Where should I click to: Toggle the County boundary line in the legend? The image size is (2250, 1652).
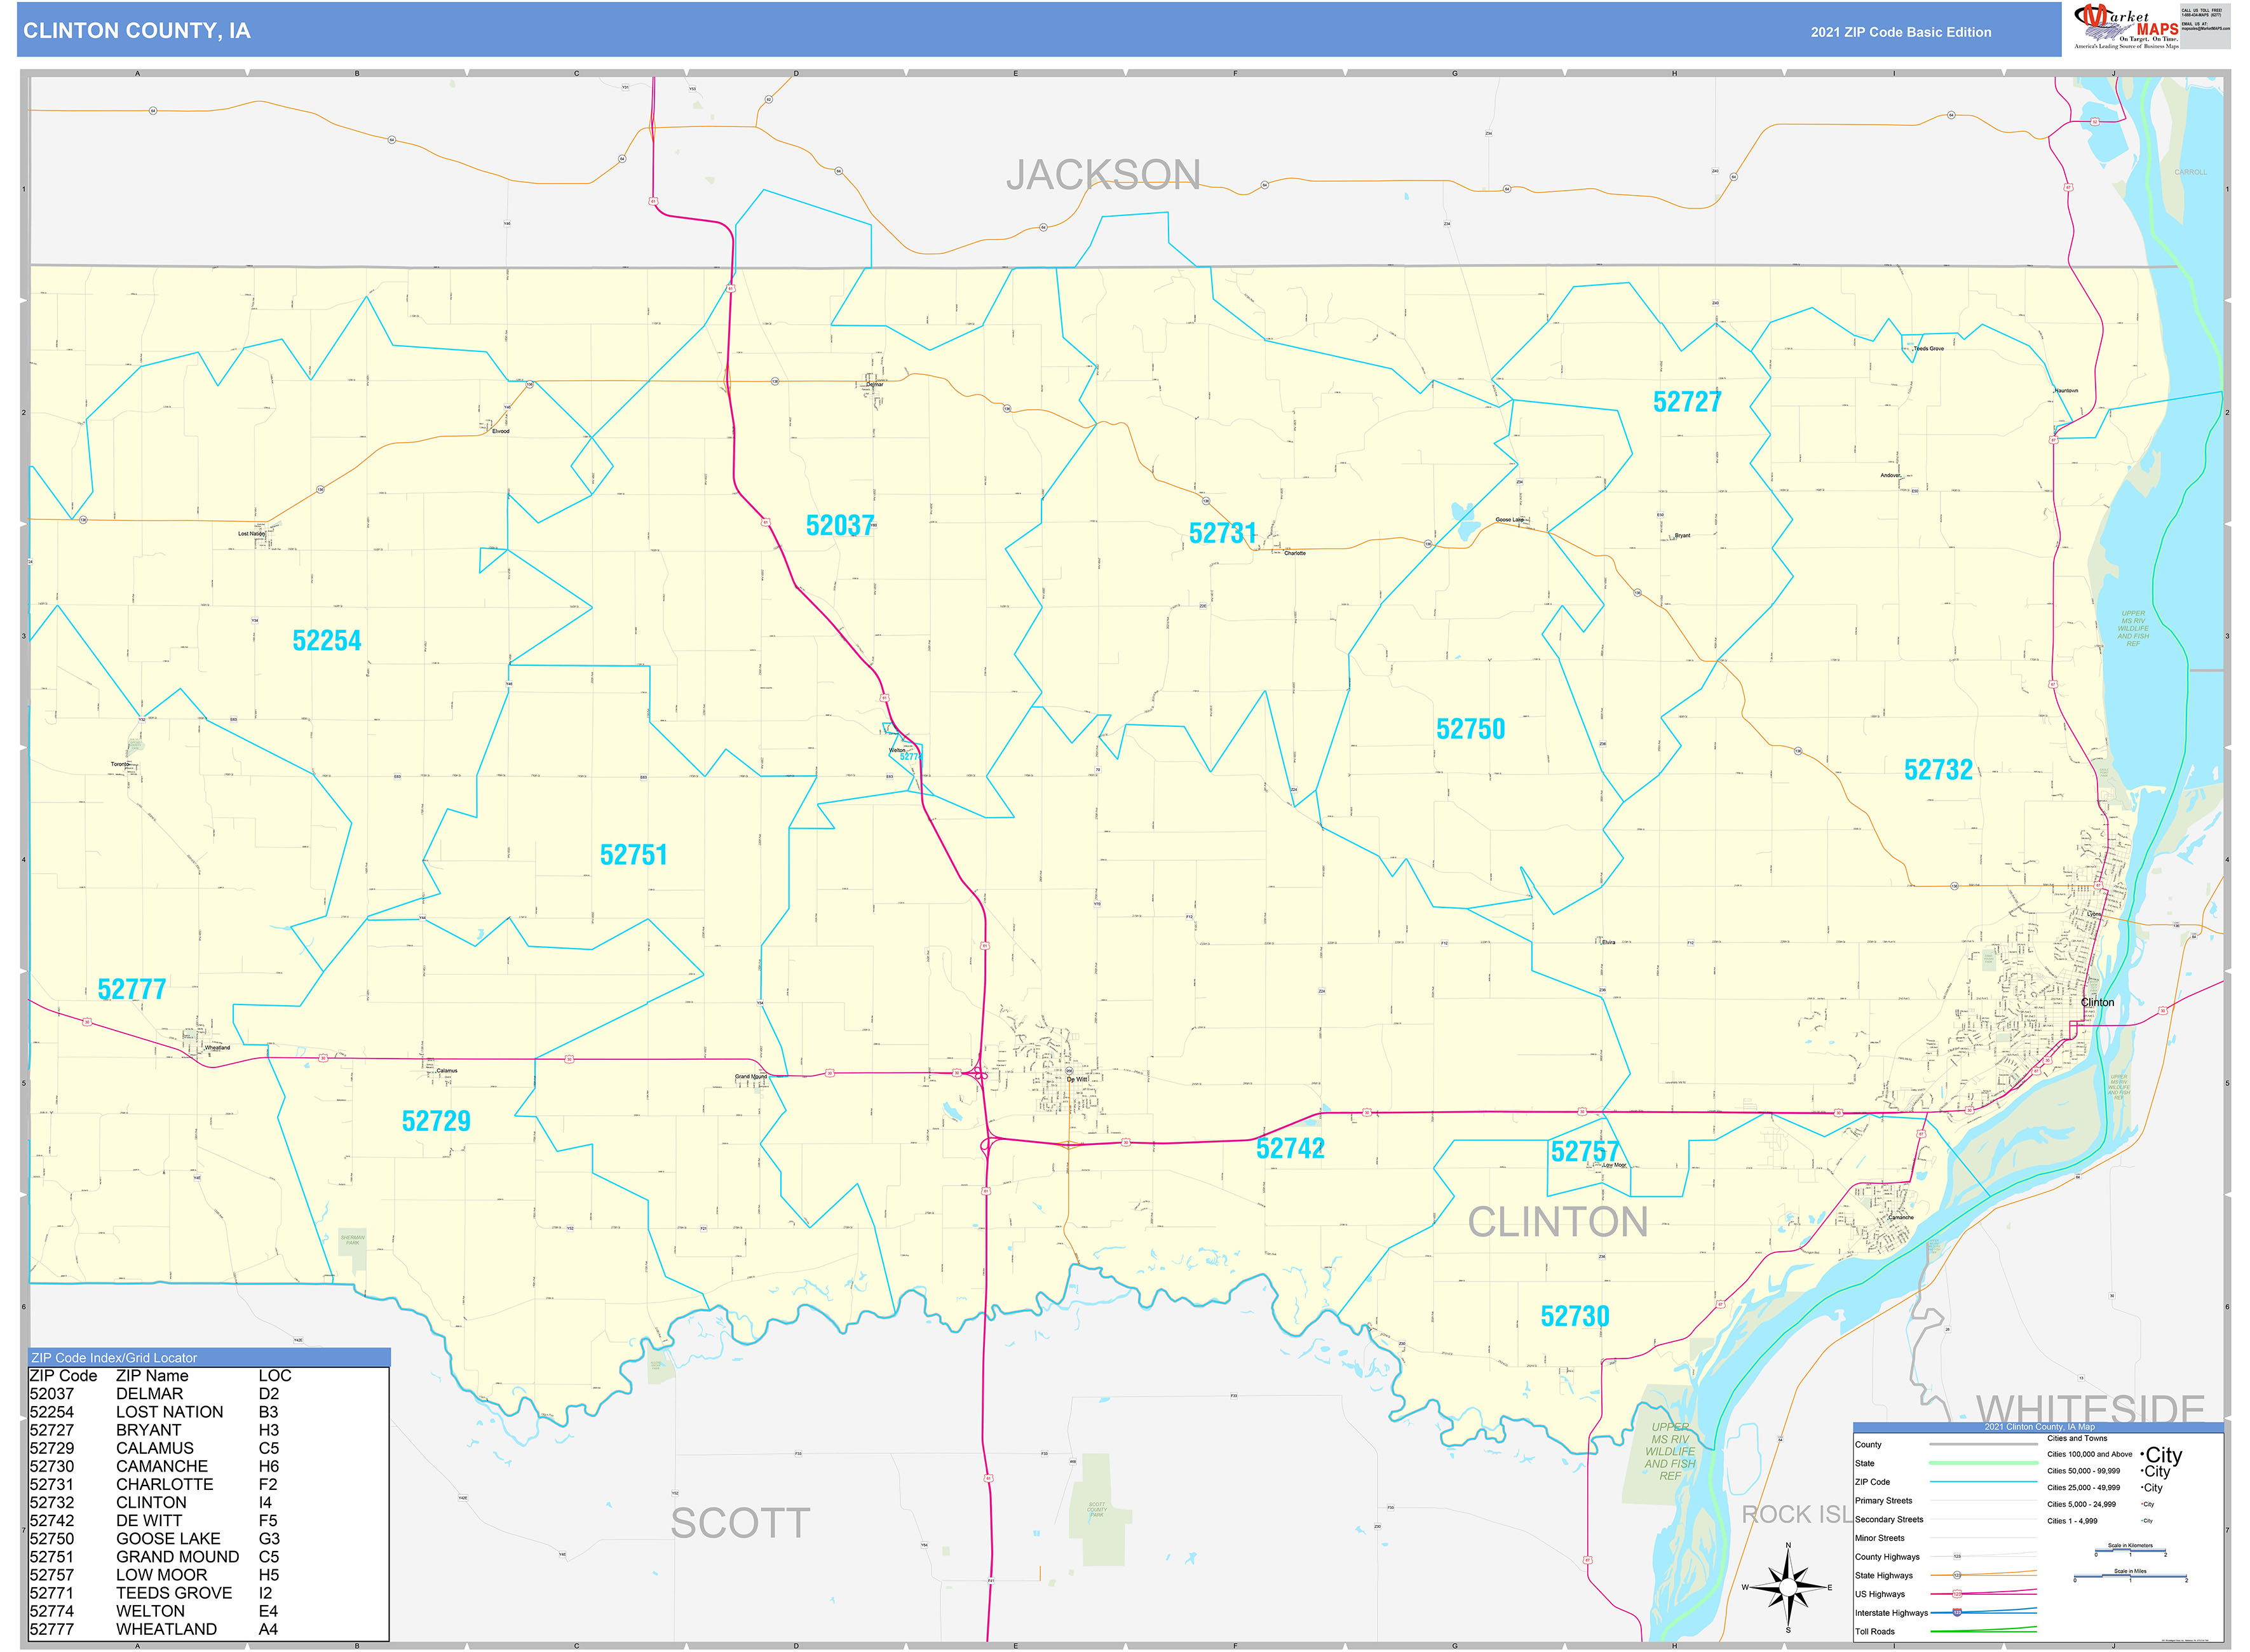pyautogui.click(x=1984, y=1444)
